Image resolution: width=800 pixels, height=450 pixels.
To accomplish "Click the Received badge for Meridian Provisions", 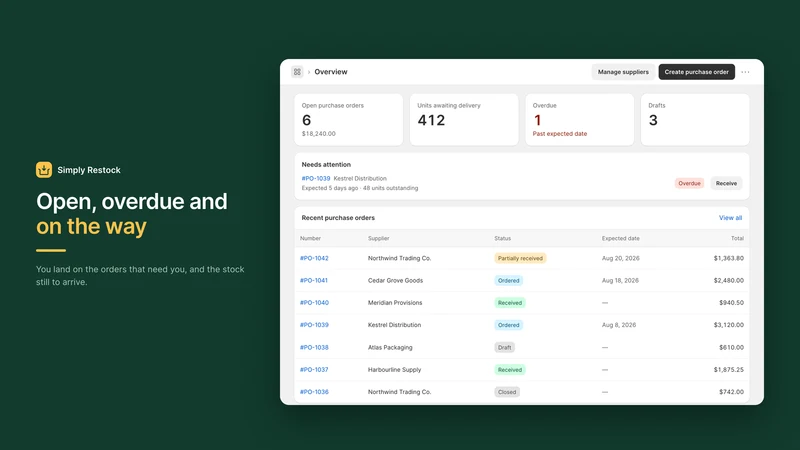I will (510, 303).
